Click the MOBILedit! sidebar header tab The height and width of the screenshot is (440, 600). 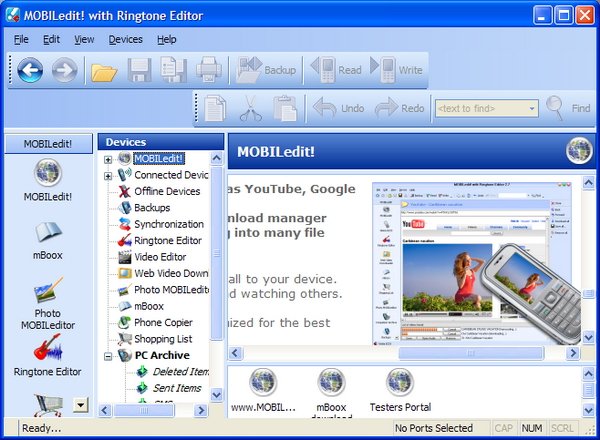pos(48,144)
